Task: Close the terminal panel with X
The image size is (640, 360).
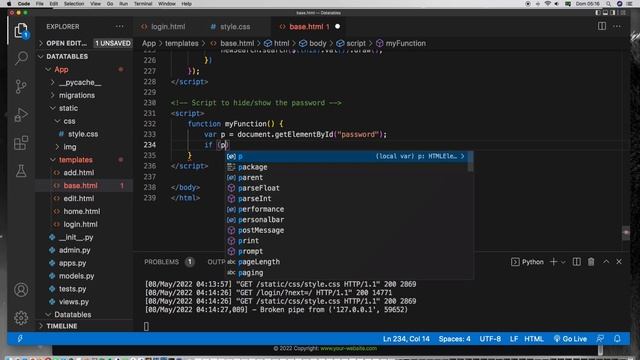Action: (x=619, y=262)
